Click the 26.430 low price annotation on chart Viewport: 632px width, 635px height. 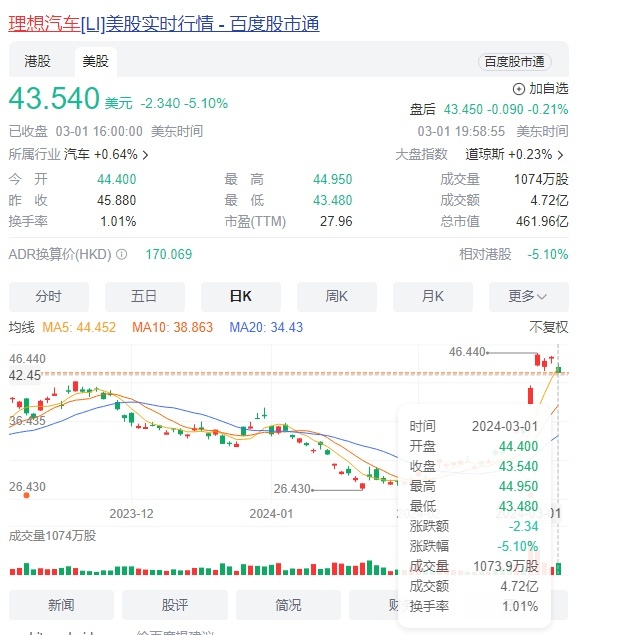(x=292, y=489)
